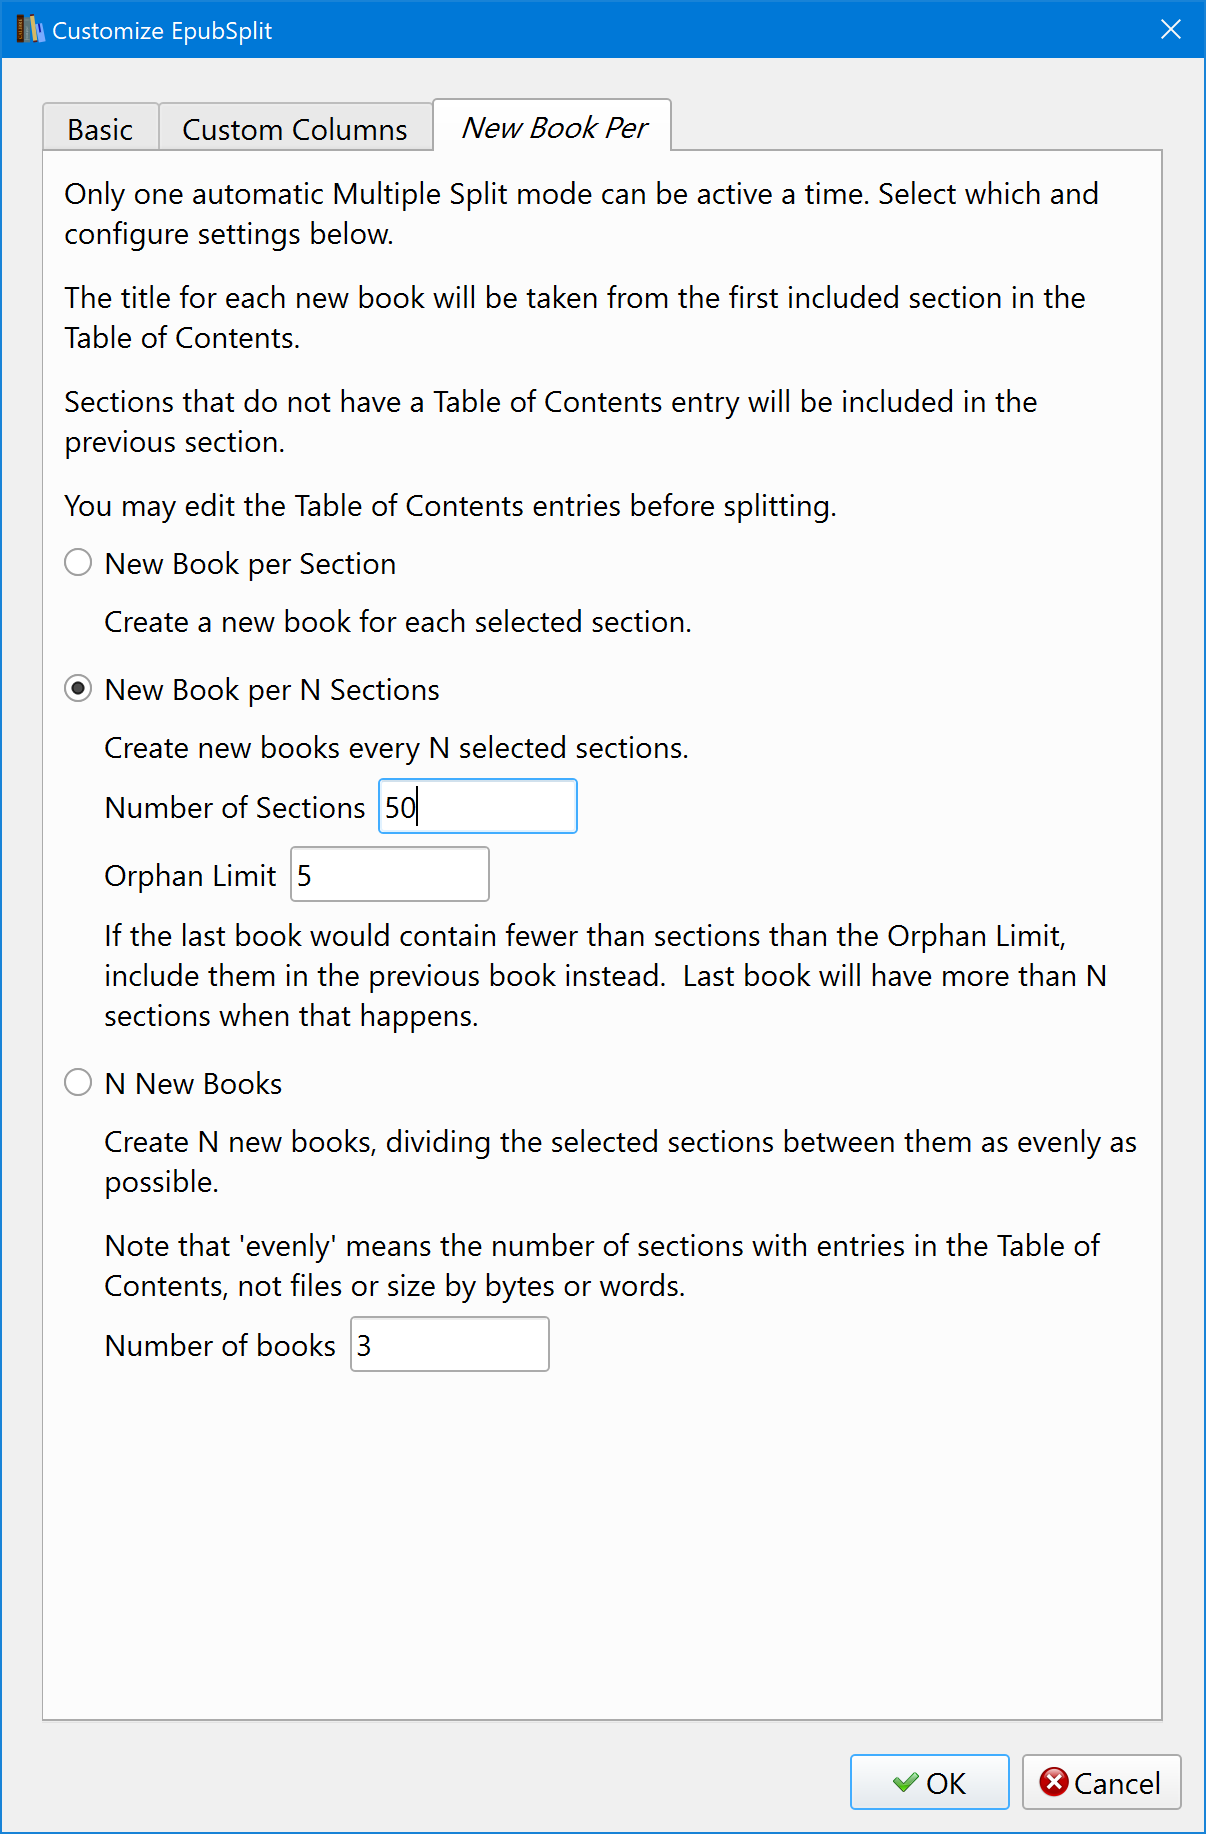
Task: Confirm settings with the OK button
Action: pyautogui.click(x=929, y=1783)
